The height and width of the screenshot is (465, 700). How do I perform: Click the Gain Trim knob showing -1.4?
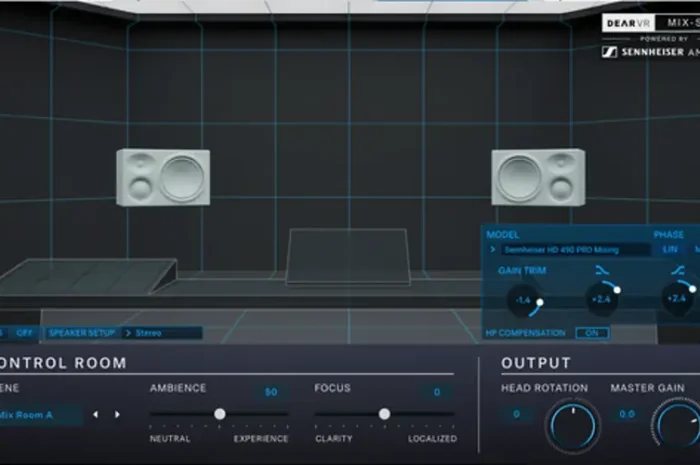pyautogui.click(x=525, y=300)
